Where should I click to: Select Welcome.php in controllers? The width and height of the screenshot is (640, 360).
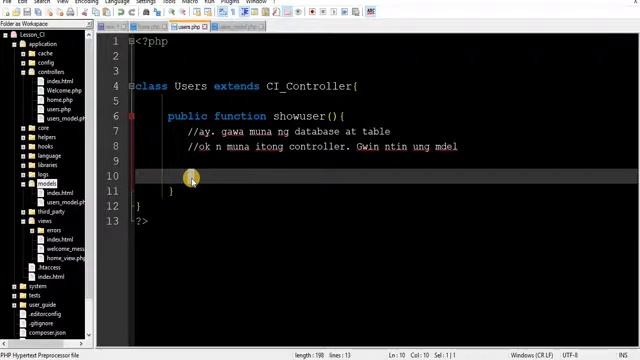point(64,91)
